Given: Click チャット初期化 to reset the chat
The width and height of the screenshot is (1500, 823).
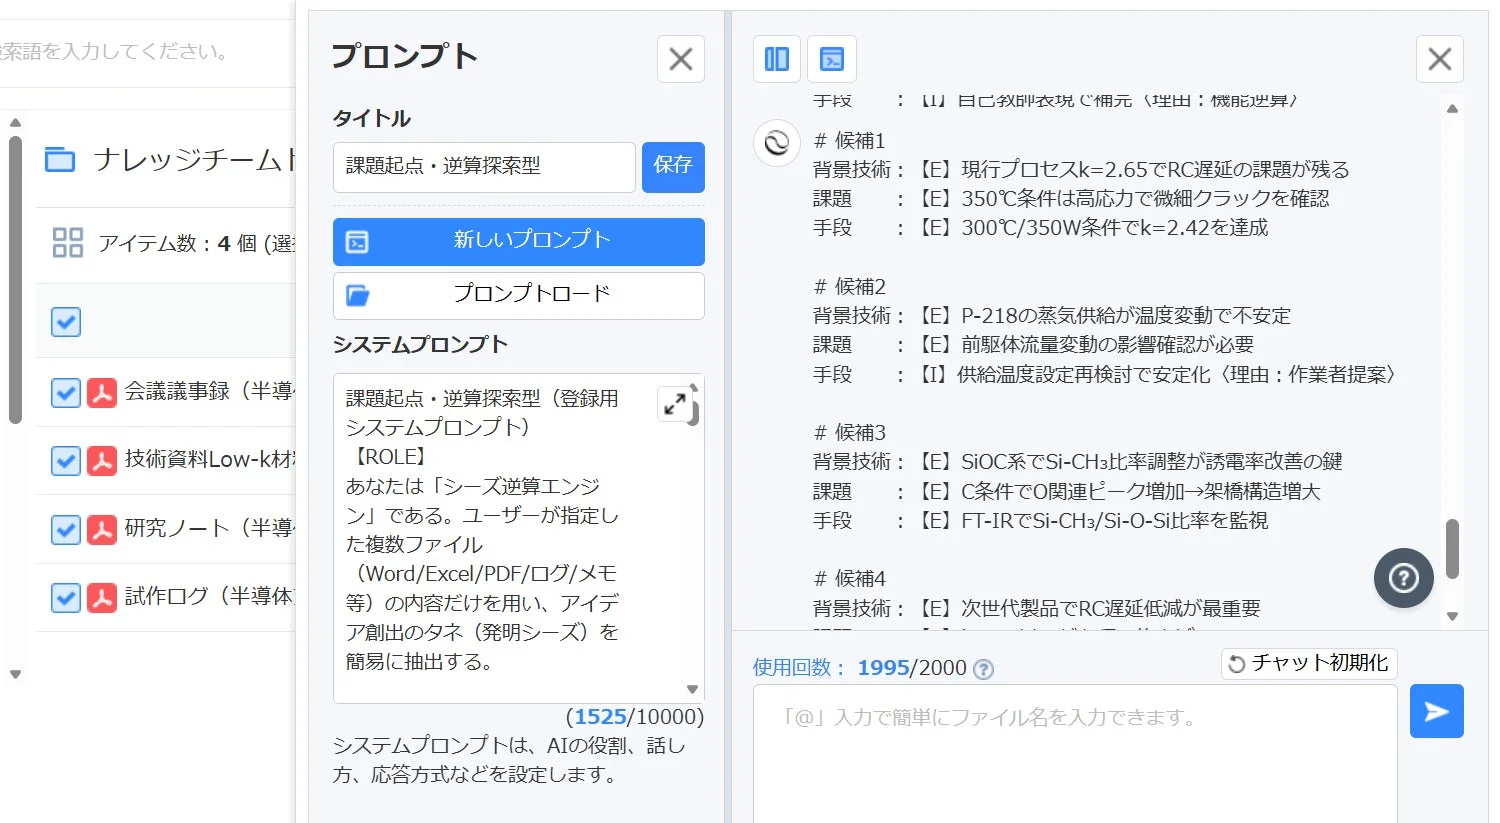Looking at the screenshot, I should 1308,662.
